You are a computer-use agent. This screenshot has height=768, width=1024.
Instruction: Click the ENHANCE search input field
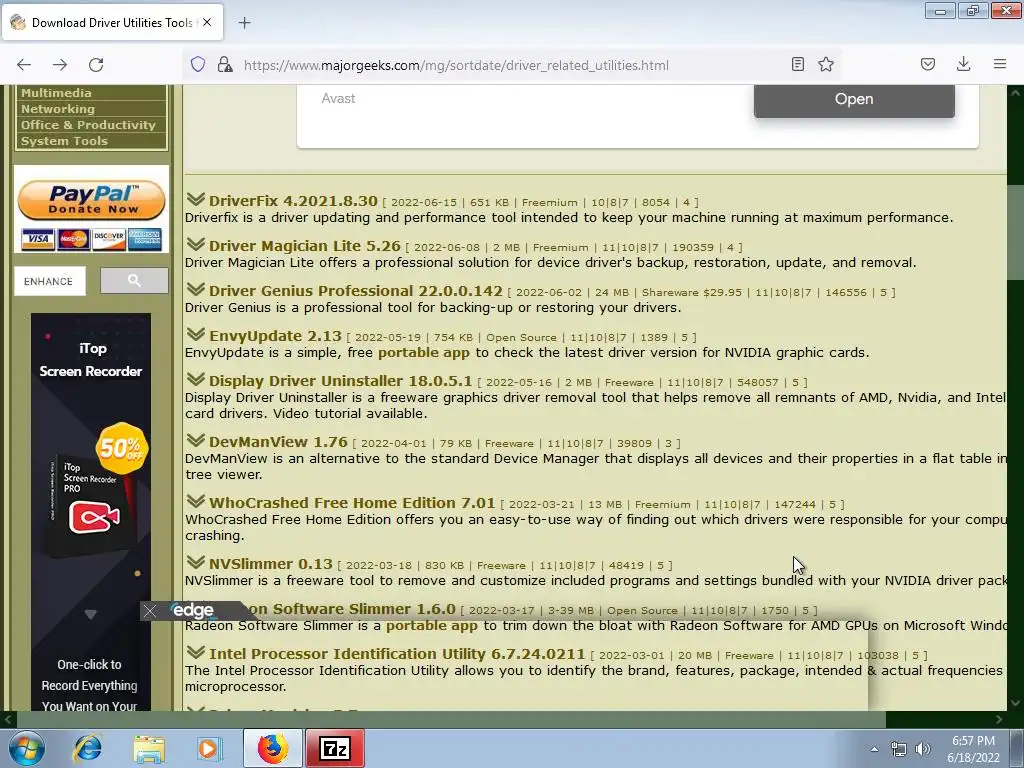click(x=50, y=281)
